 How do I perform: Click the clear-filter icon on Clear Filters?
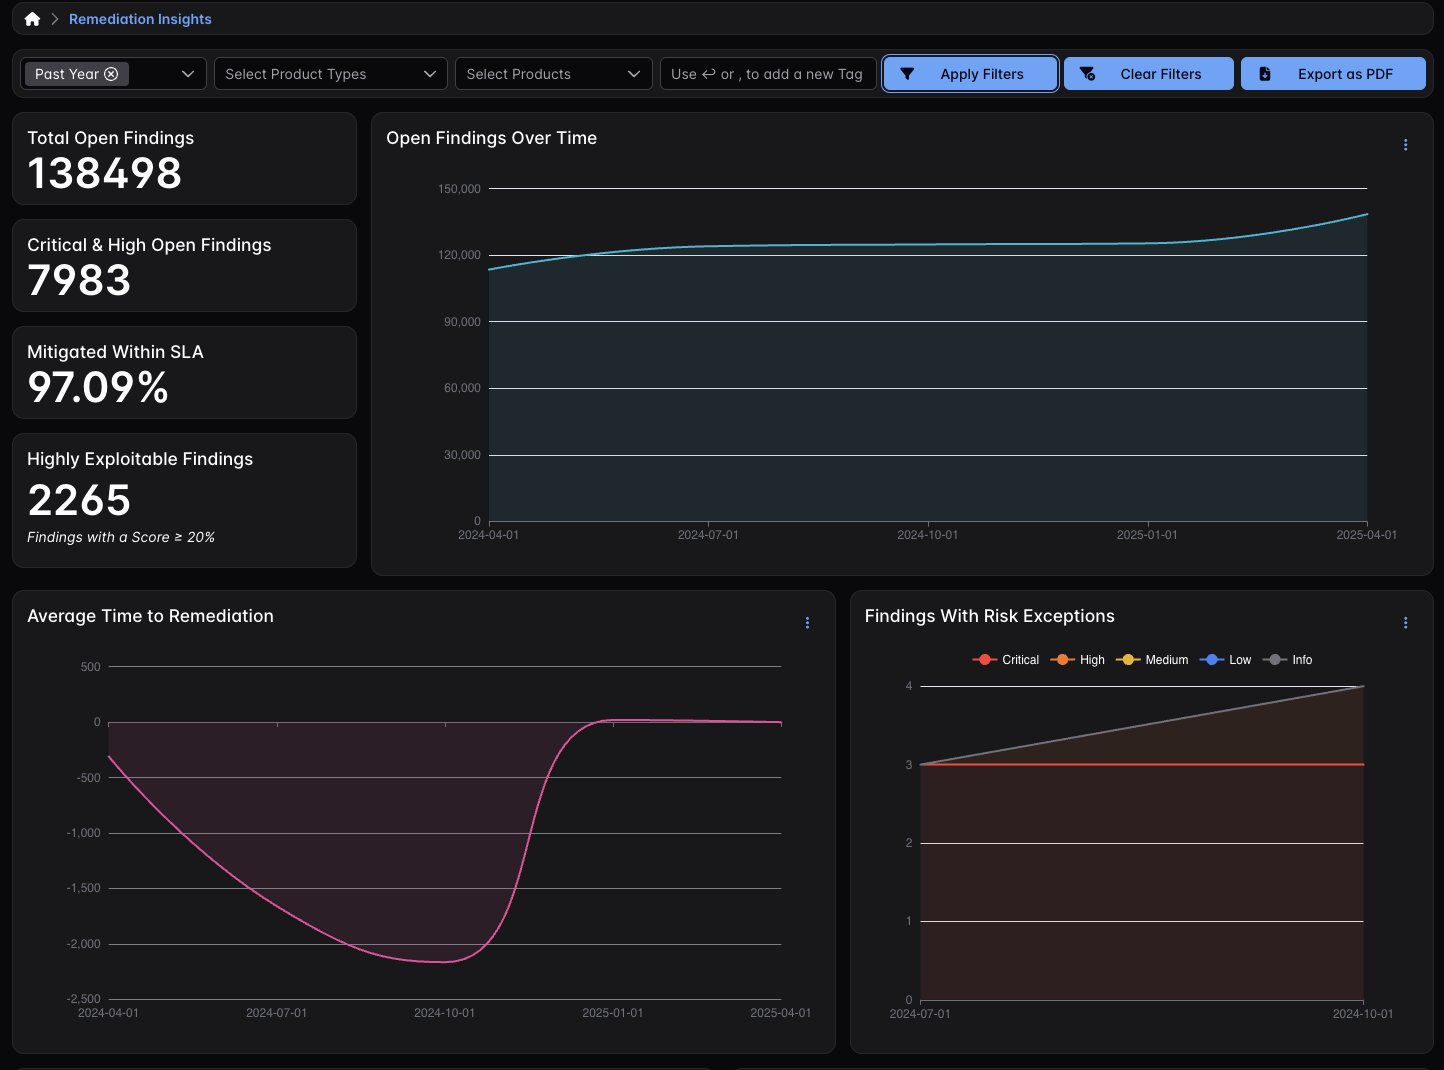(1088, 74)
